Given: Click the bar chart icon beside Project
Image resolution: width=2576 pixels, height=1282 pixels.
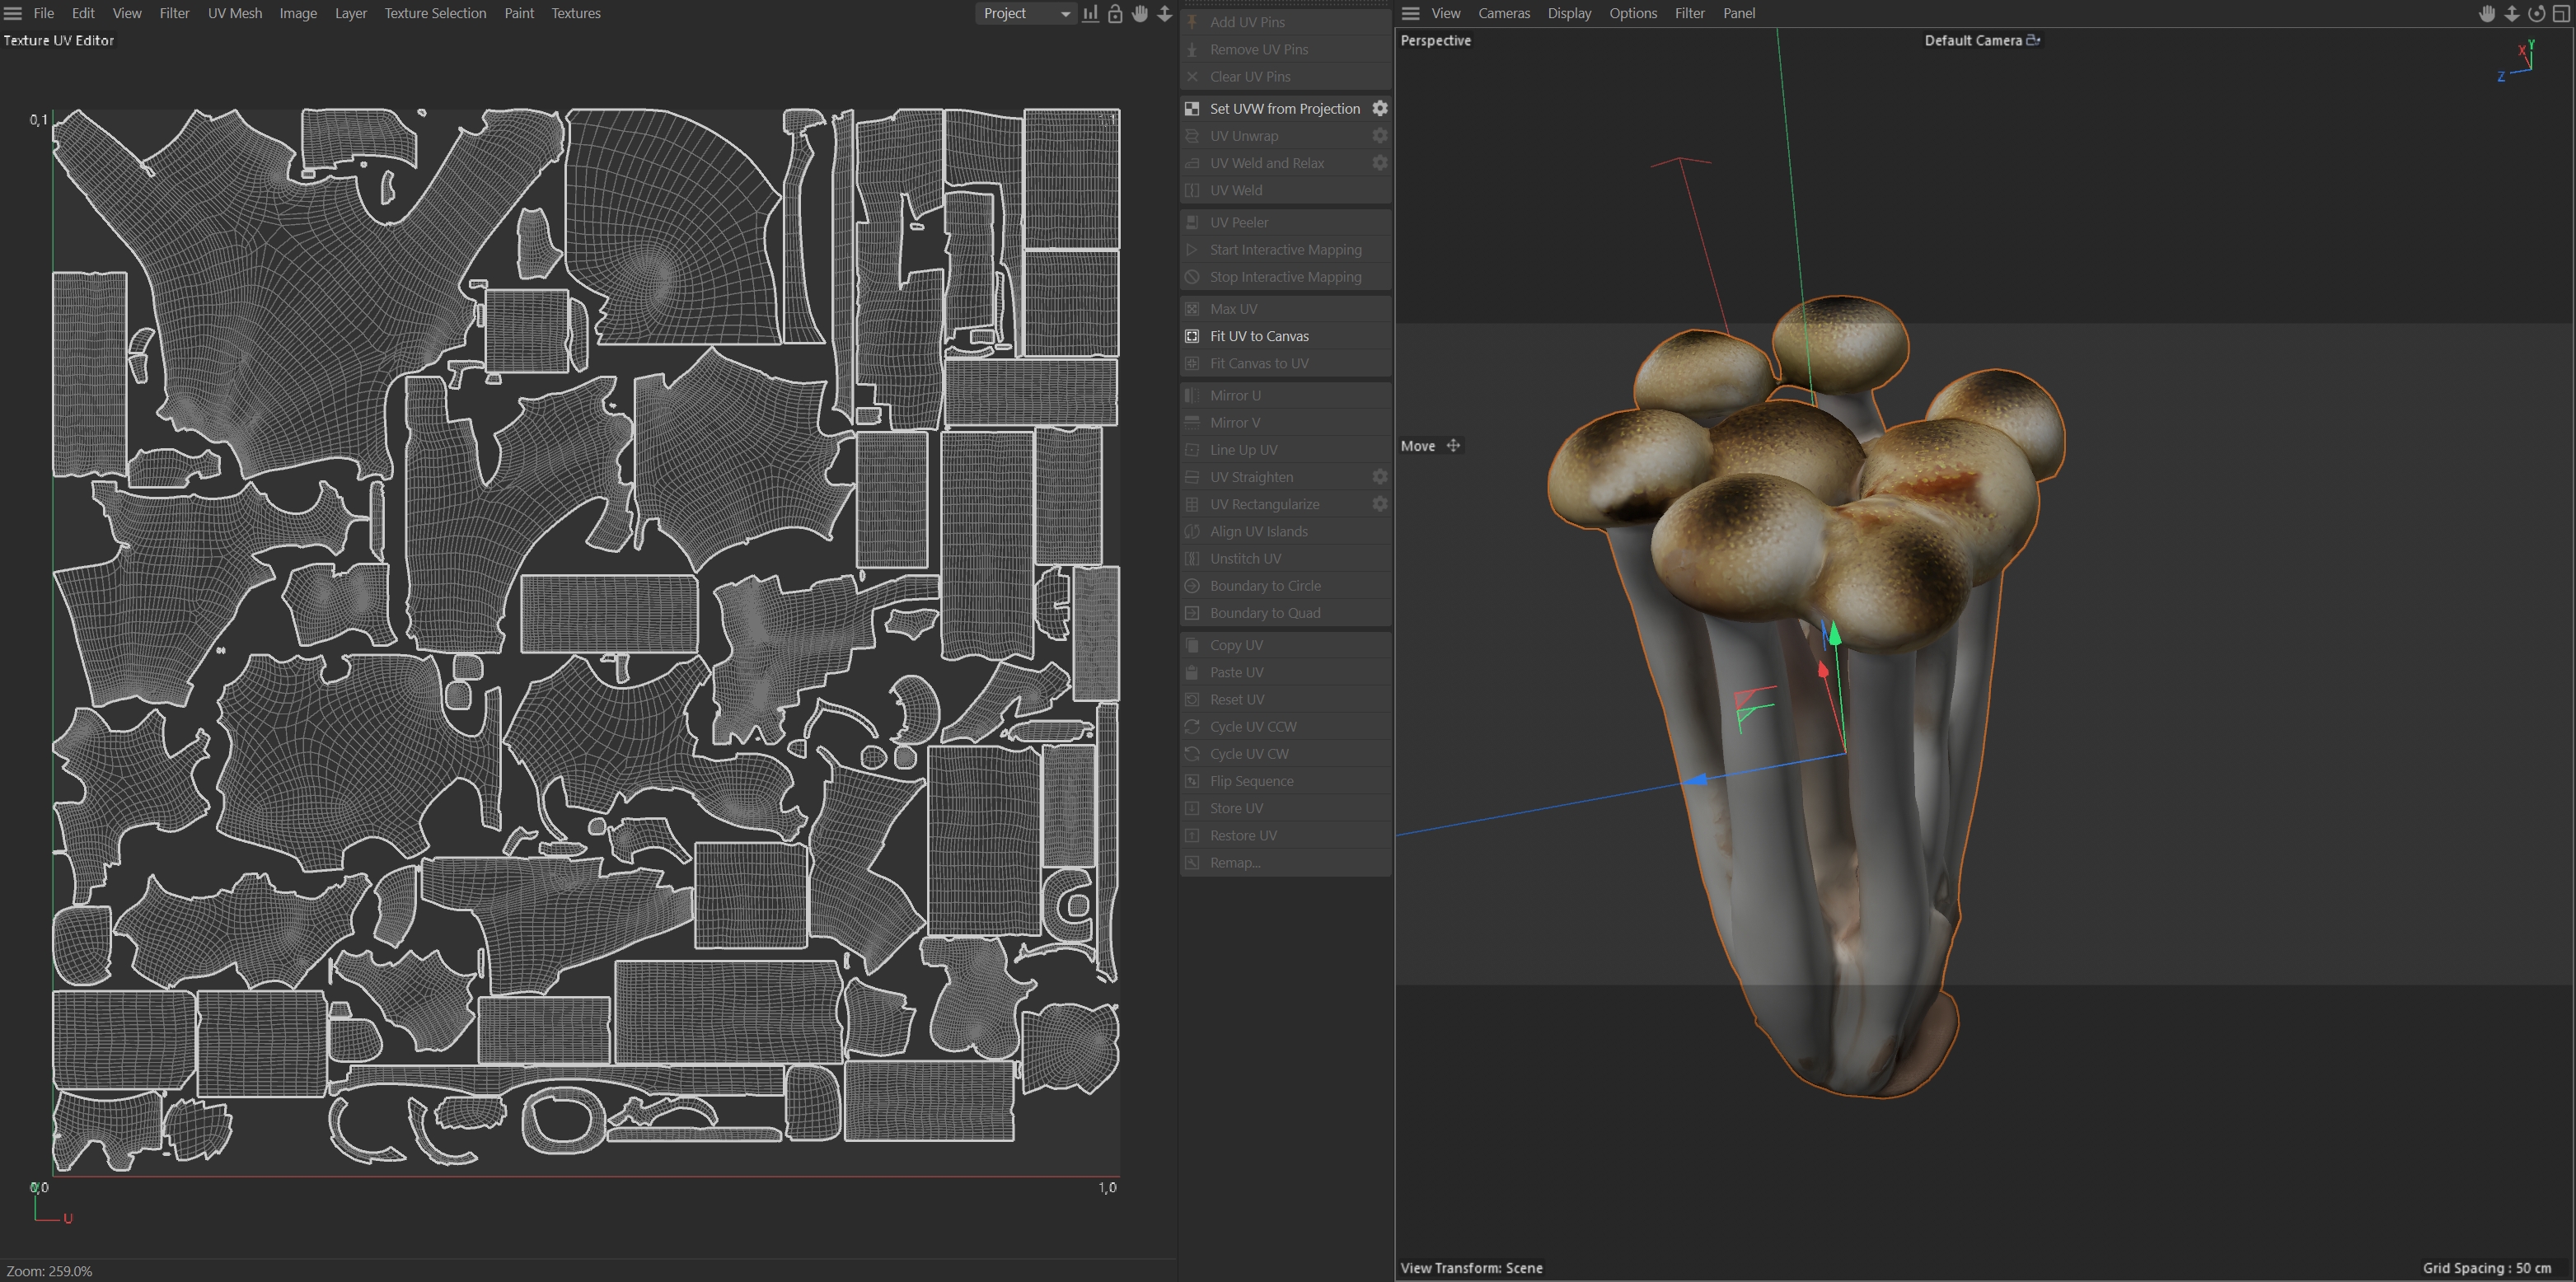Looking at the screenshot, I should click(x=1090, y=13).
